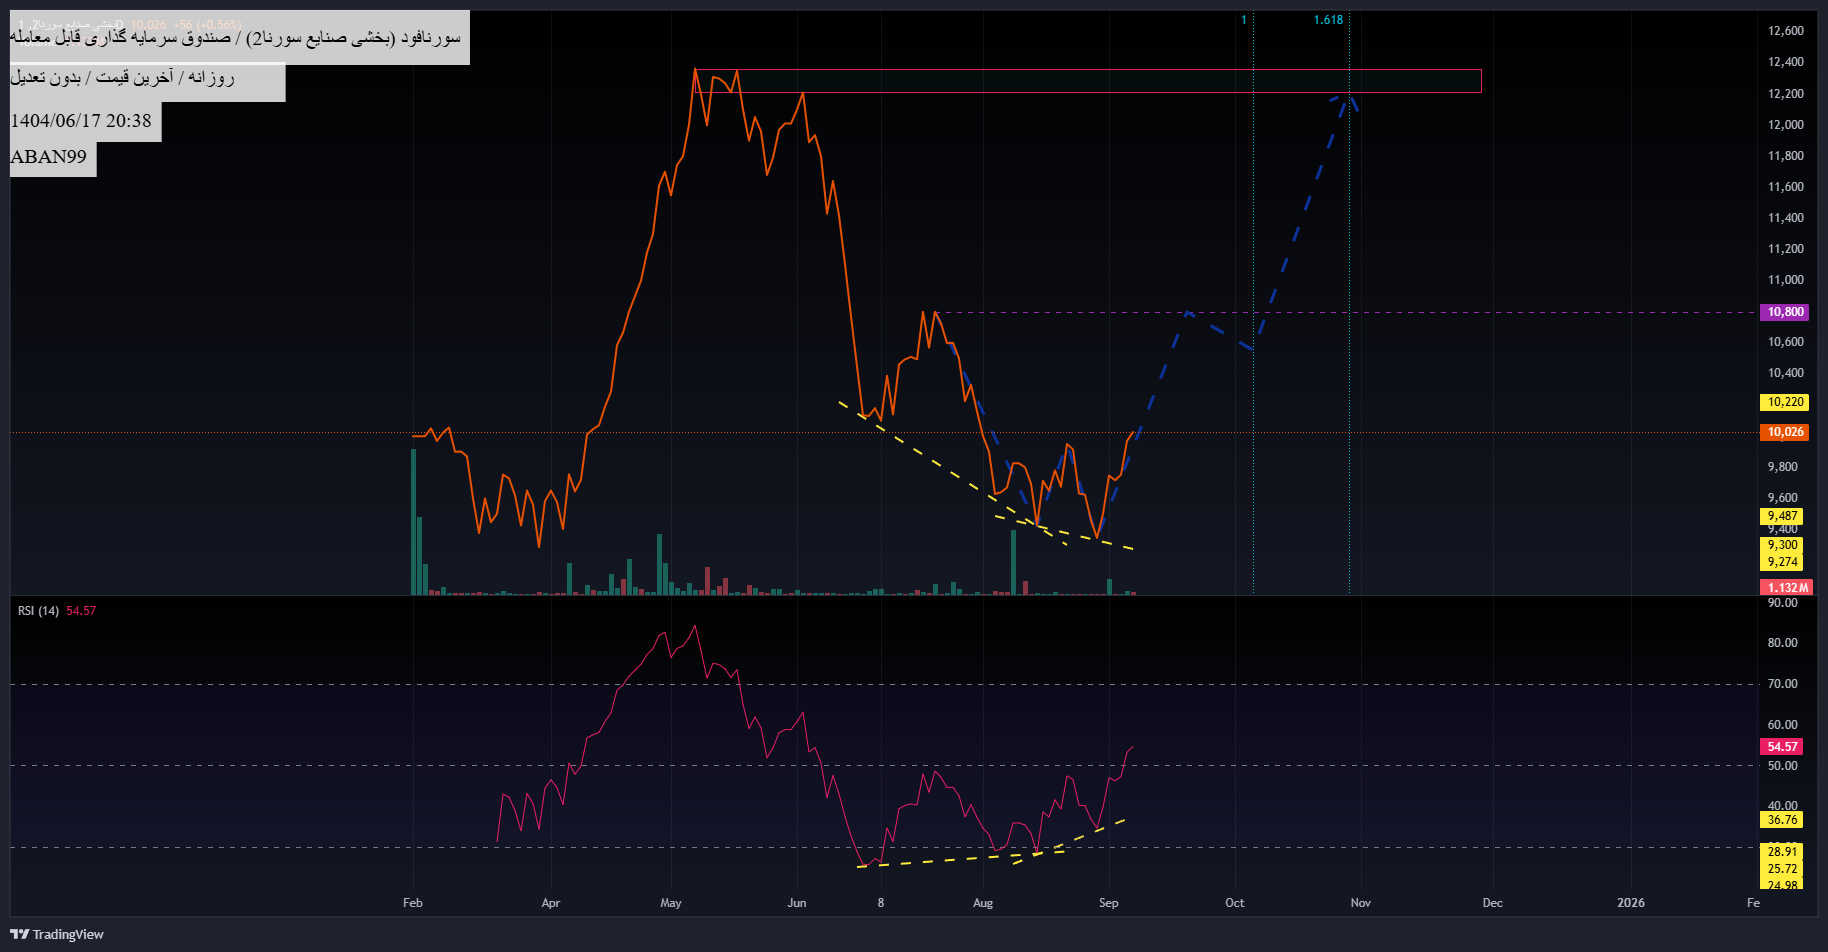Click the yellow 25.72 RSI label
Image resolution: width=1828 pixels, height=952 pixels.
[1781, 869]
